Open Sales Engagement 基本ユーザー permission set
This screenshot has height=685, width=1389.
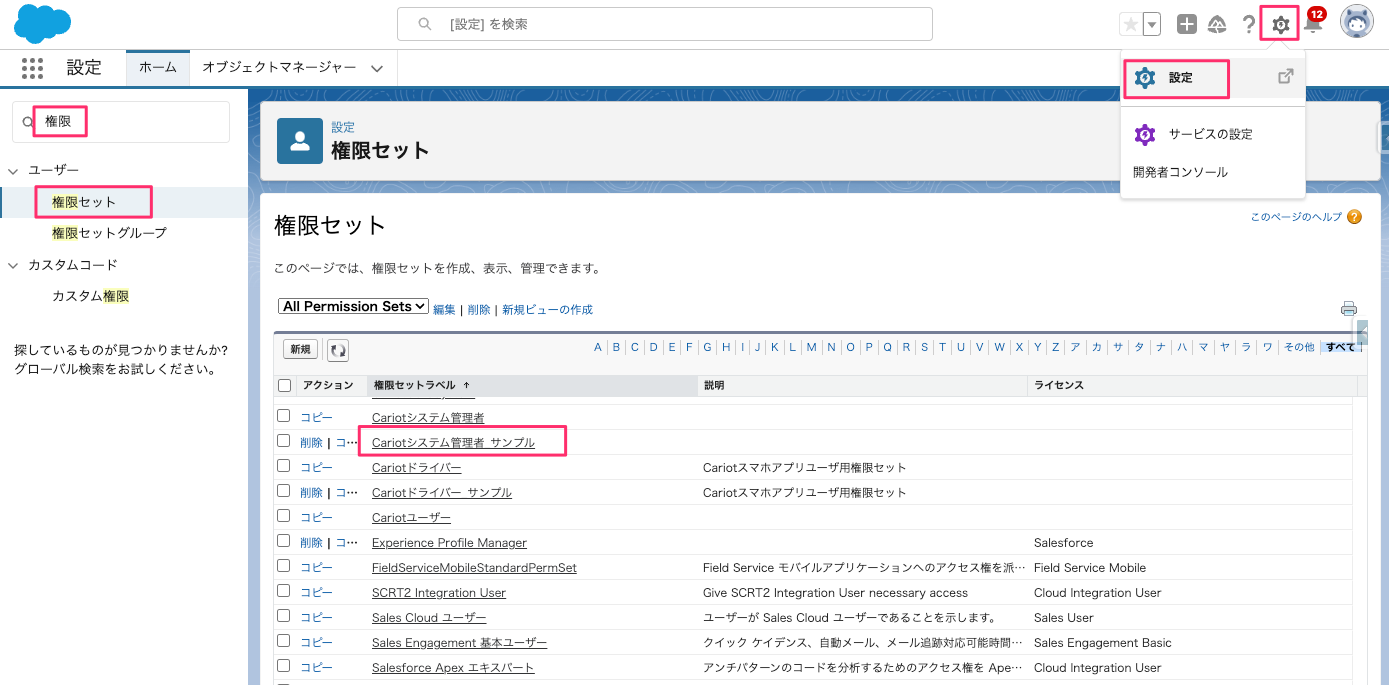click(x=459, y=642)
